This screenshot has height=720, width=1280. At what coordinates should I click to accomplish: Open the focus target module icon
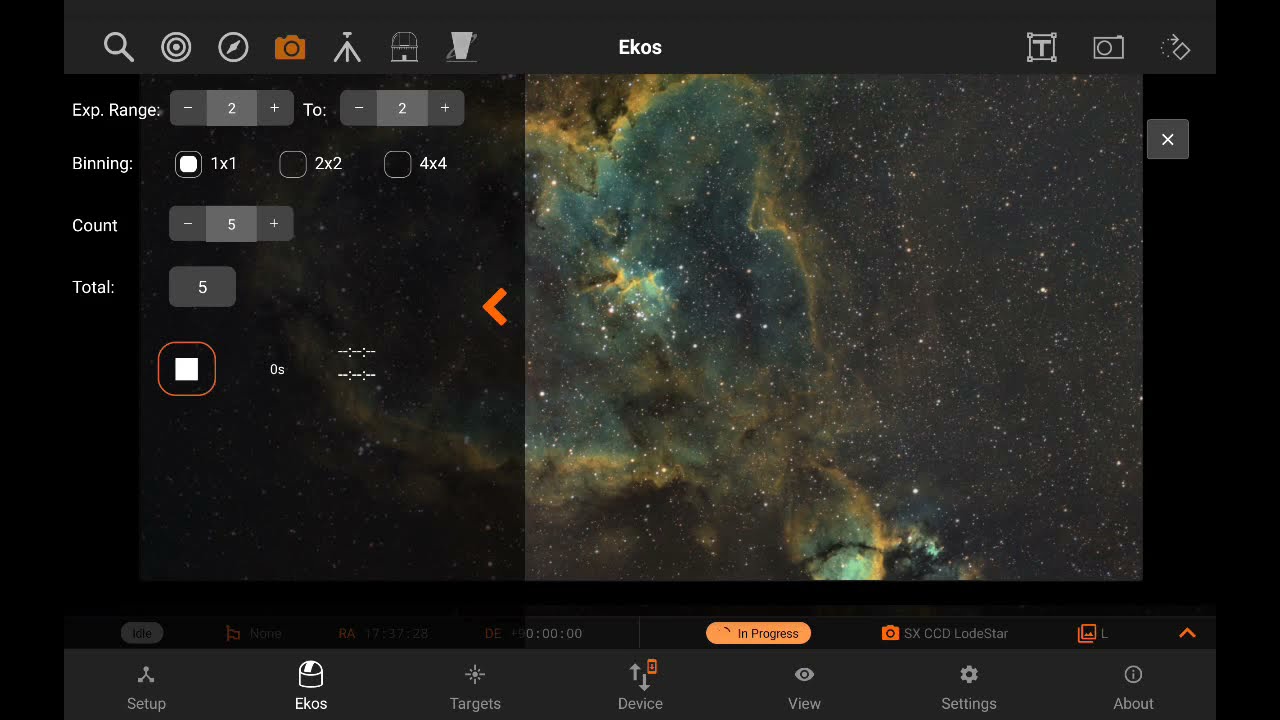pos(176,47)
